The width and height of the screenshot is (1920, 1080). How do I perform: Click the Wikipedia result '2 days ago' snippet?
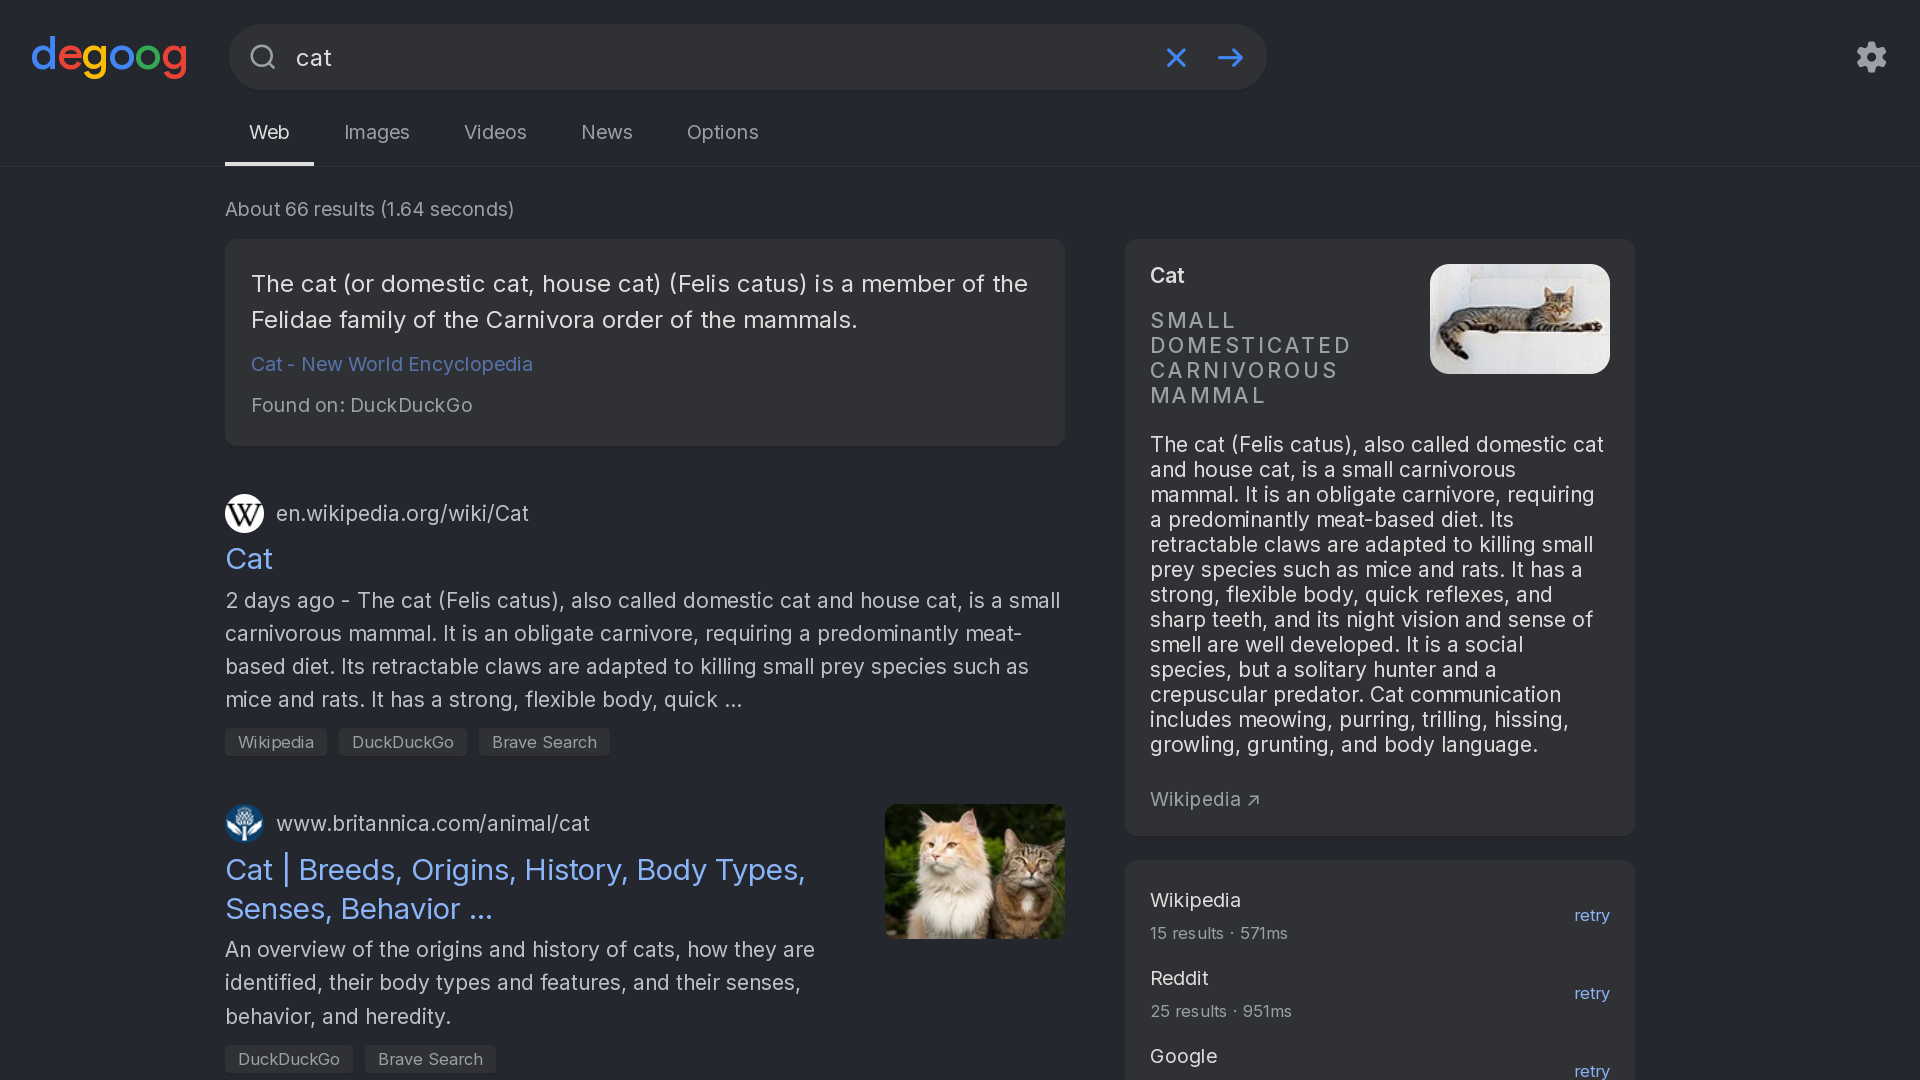tap(643, 650)
